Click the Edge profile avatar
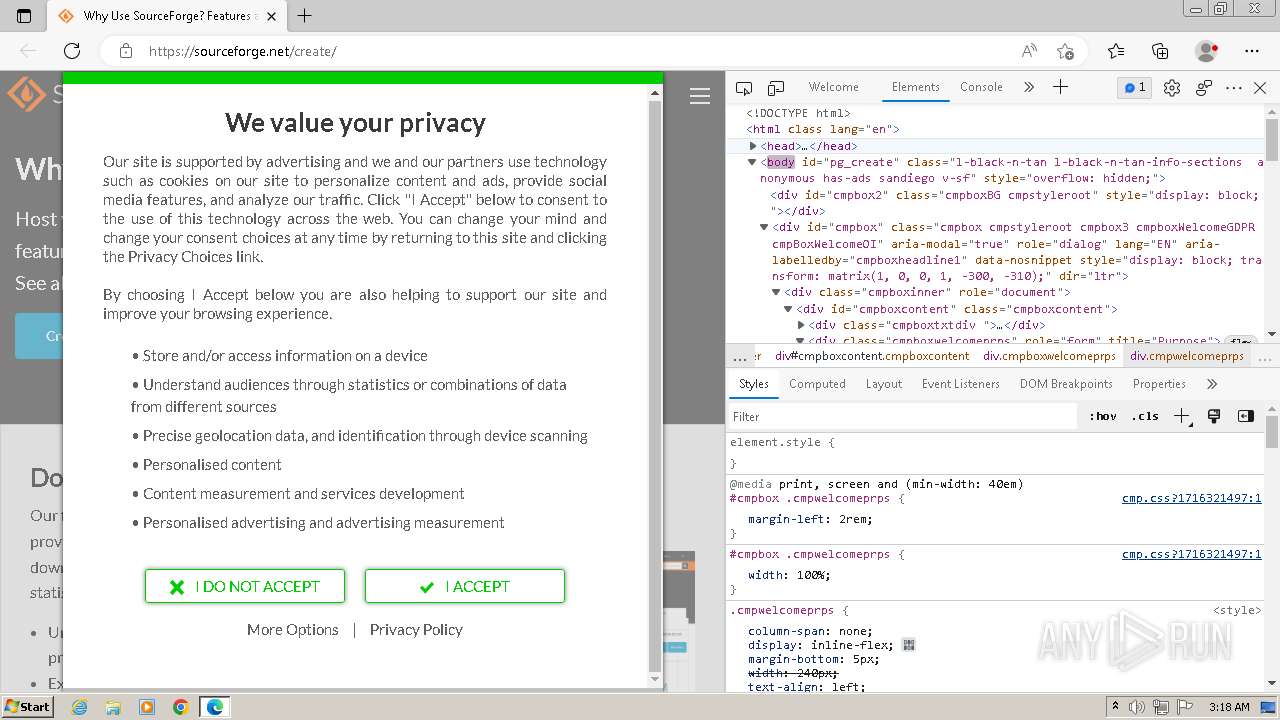 point(1207,51)
